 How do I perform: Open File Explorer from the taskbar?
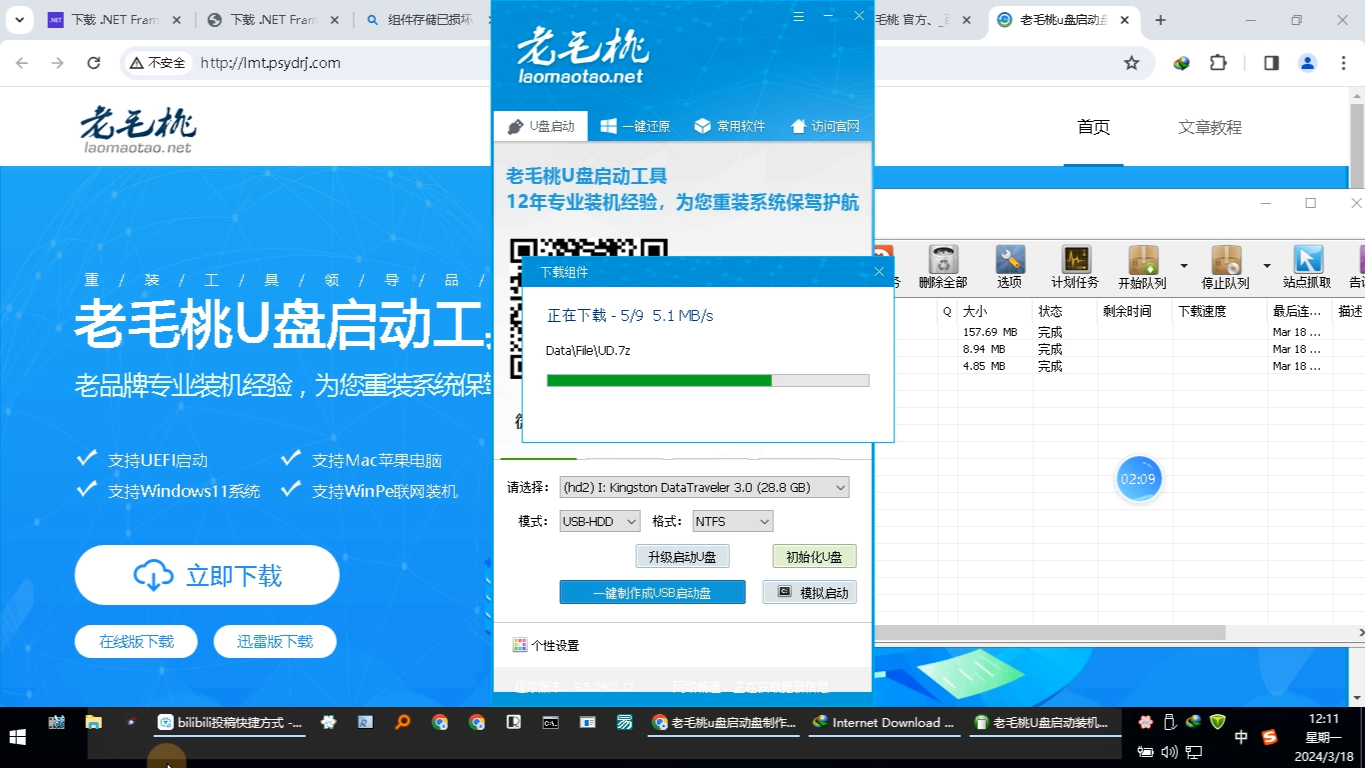94,722
